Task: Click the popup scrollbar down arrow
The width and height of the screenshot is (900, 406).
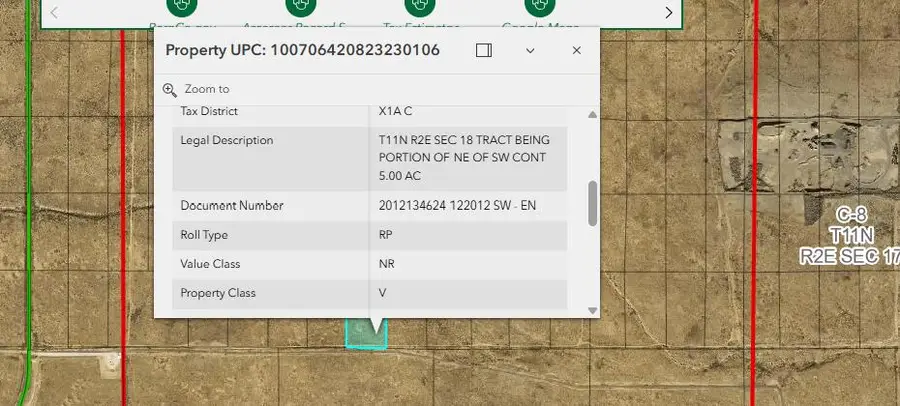Action: [x=592, y=311]
